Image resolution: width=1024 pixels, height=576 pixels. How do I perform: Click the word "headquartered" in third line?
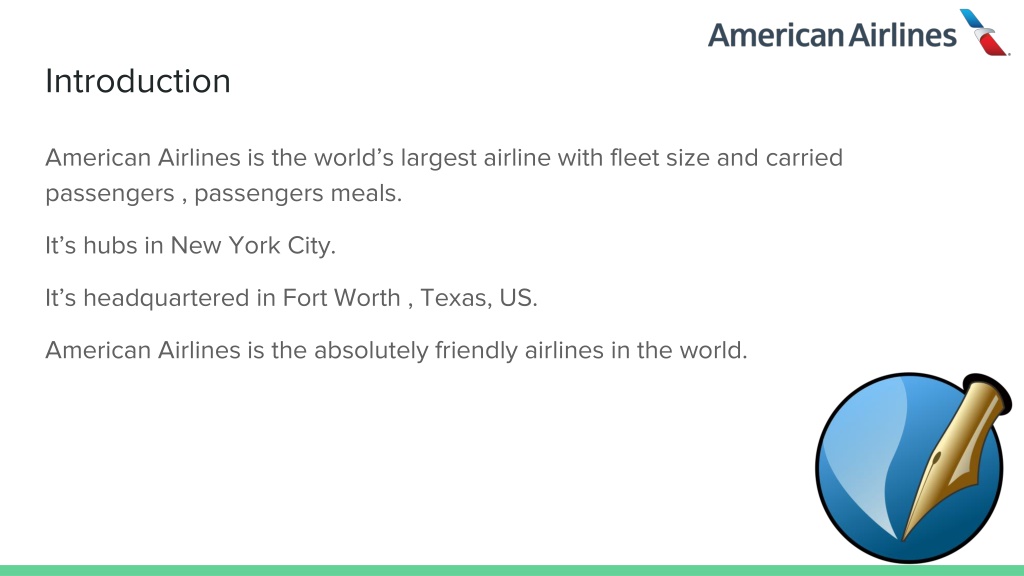click(x=166, y=298)
